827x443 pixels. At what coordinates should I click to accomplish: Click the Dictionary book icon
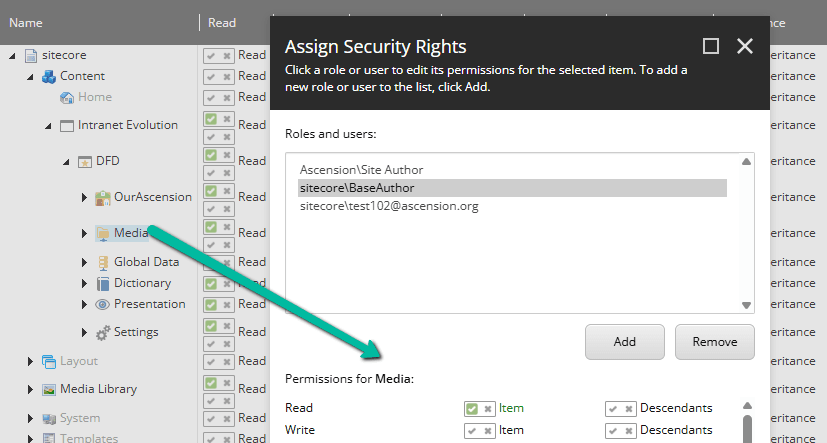[103, 284]
